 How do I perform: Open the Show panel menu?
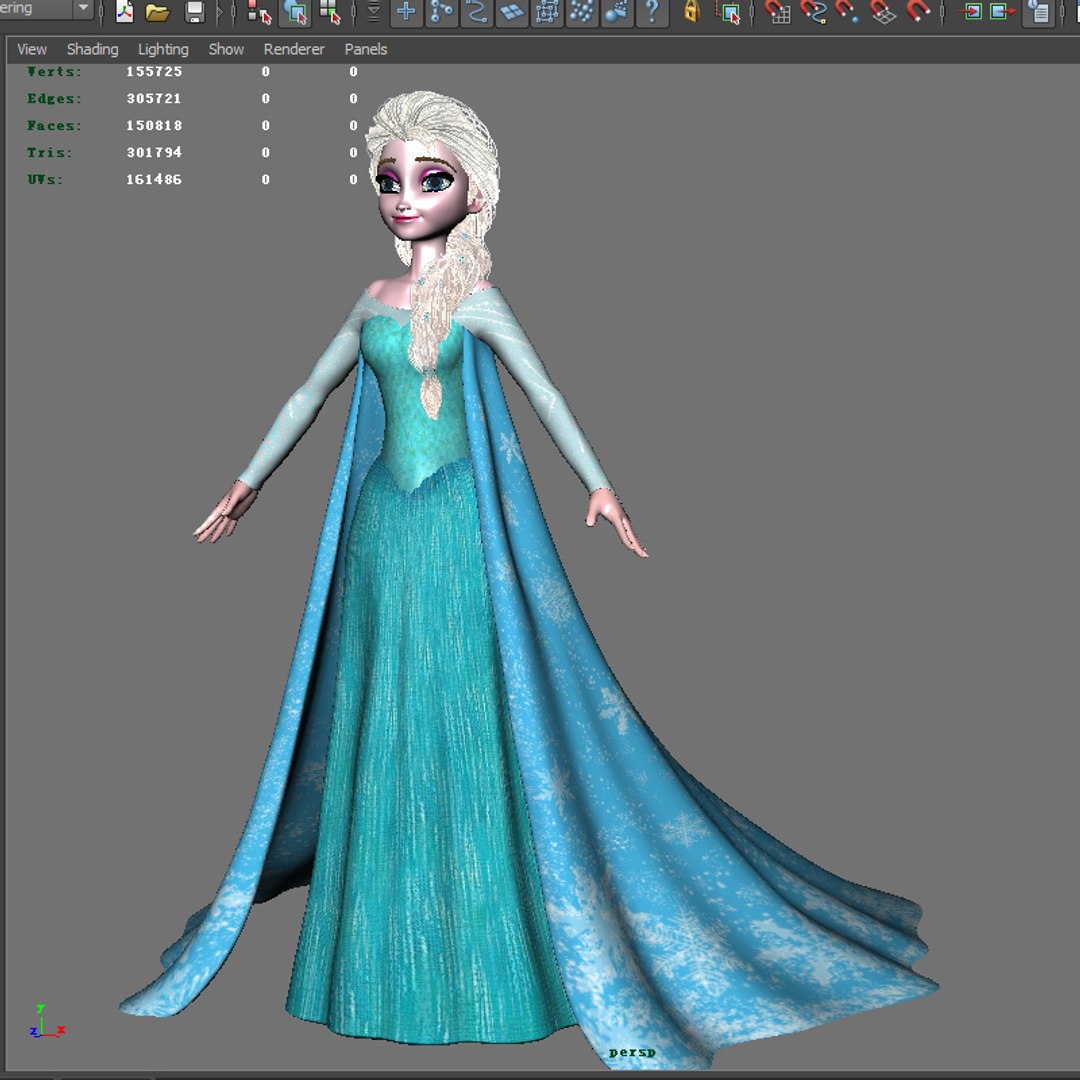(x=226, y=49)
